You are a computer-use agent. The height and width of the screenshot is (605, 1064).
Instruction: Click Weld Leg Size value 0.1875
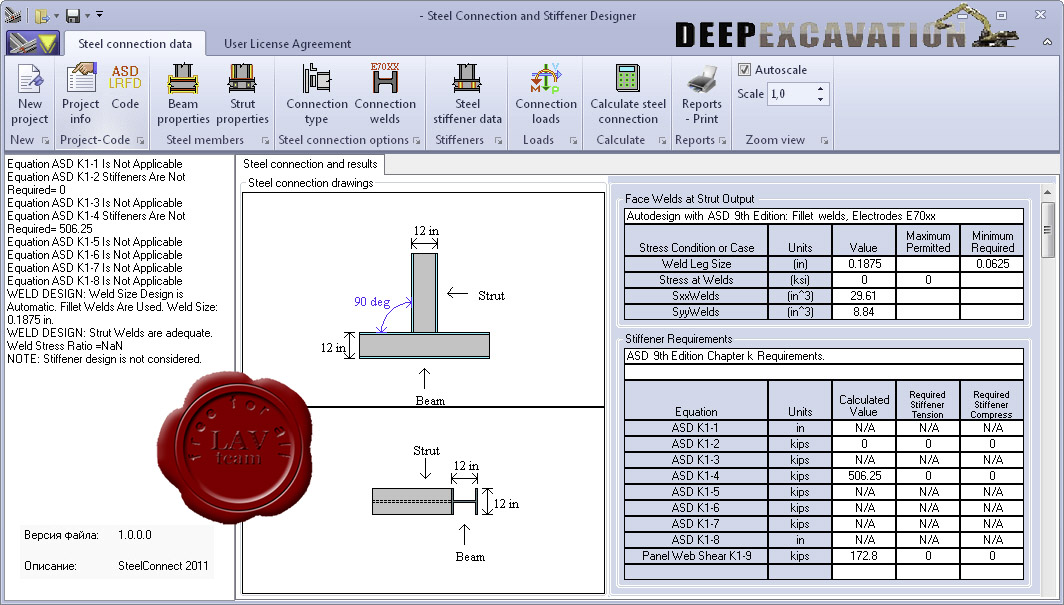[x=864, y=264]
